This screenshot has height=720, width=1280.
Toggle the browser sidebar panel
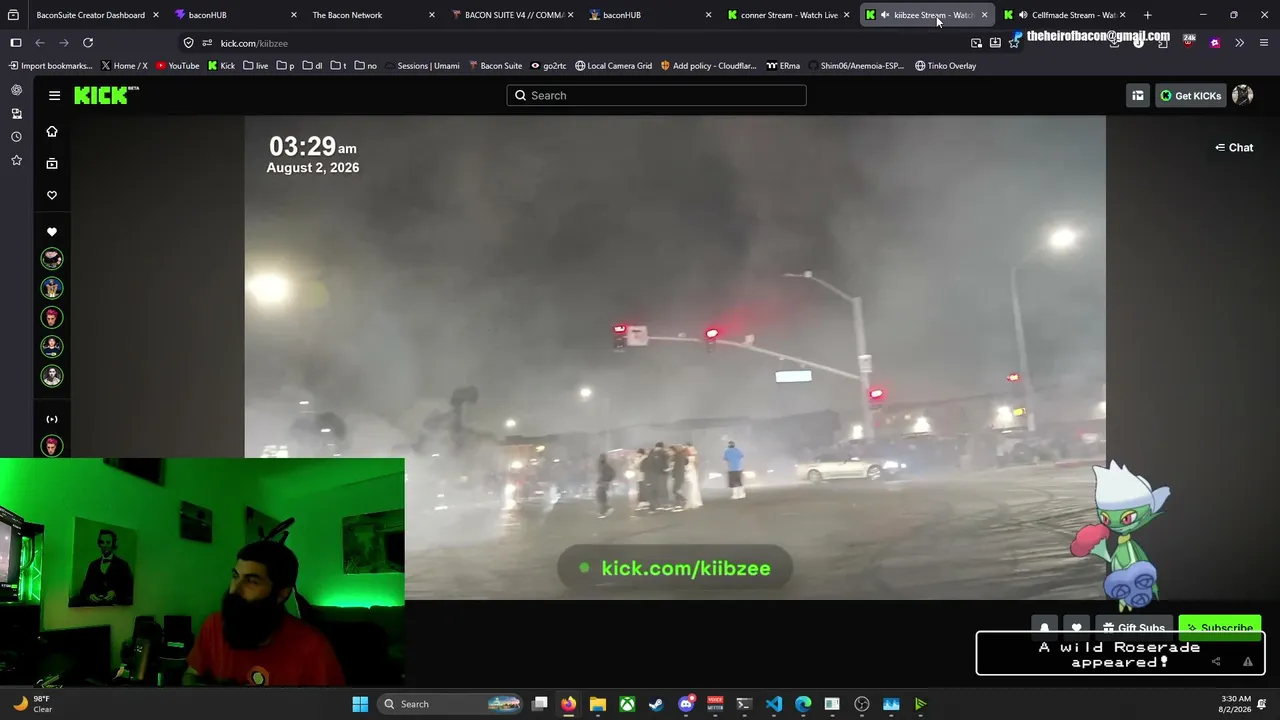tap(16, 43)
